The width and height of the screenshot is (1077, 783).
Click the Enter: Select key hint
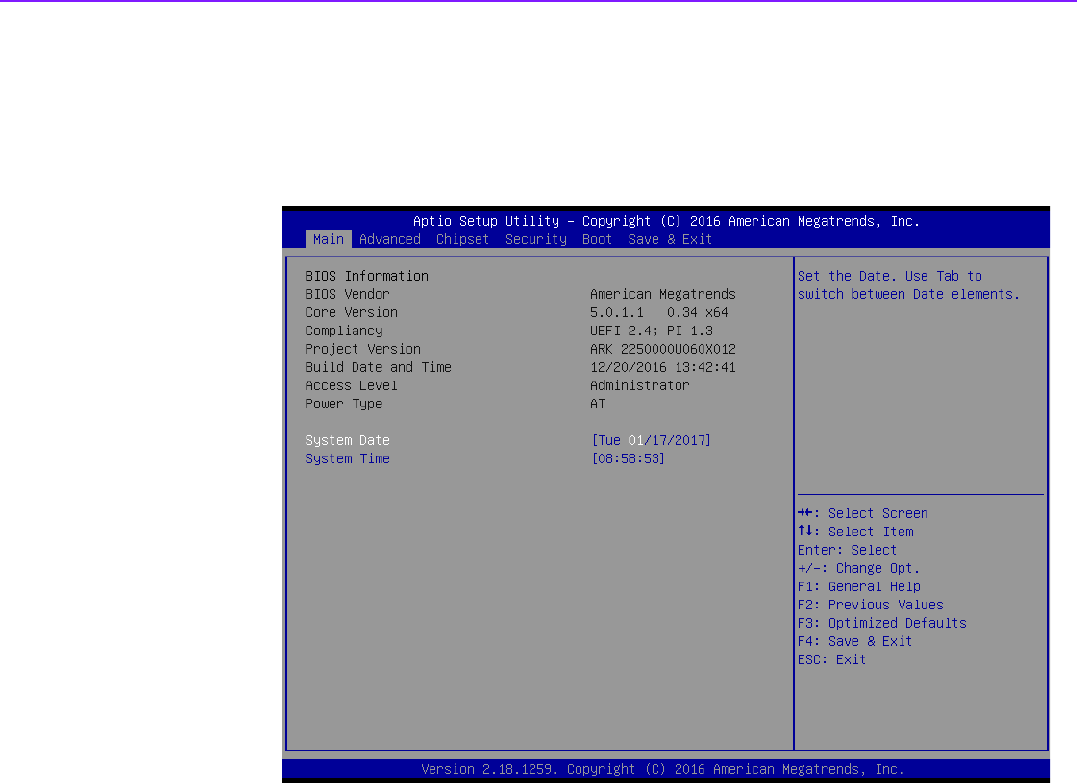pyautogui.click(x=848, y=550)
